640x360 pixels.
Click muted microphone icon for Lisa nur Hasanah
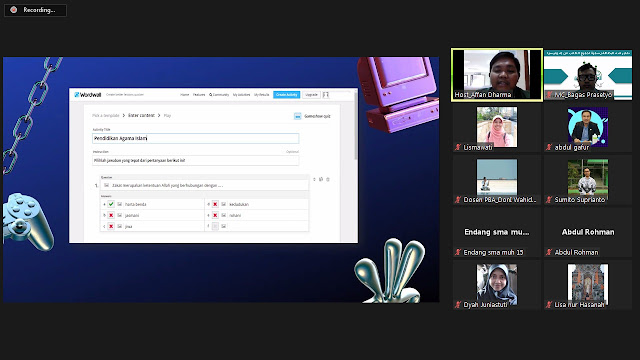(549, 304)
